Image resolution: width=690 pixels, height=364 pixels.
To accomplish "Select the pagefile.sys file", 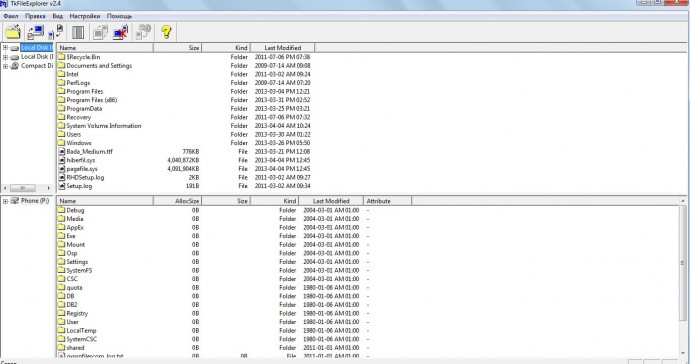I will click(x=82, y=169).
